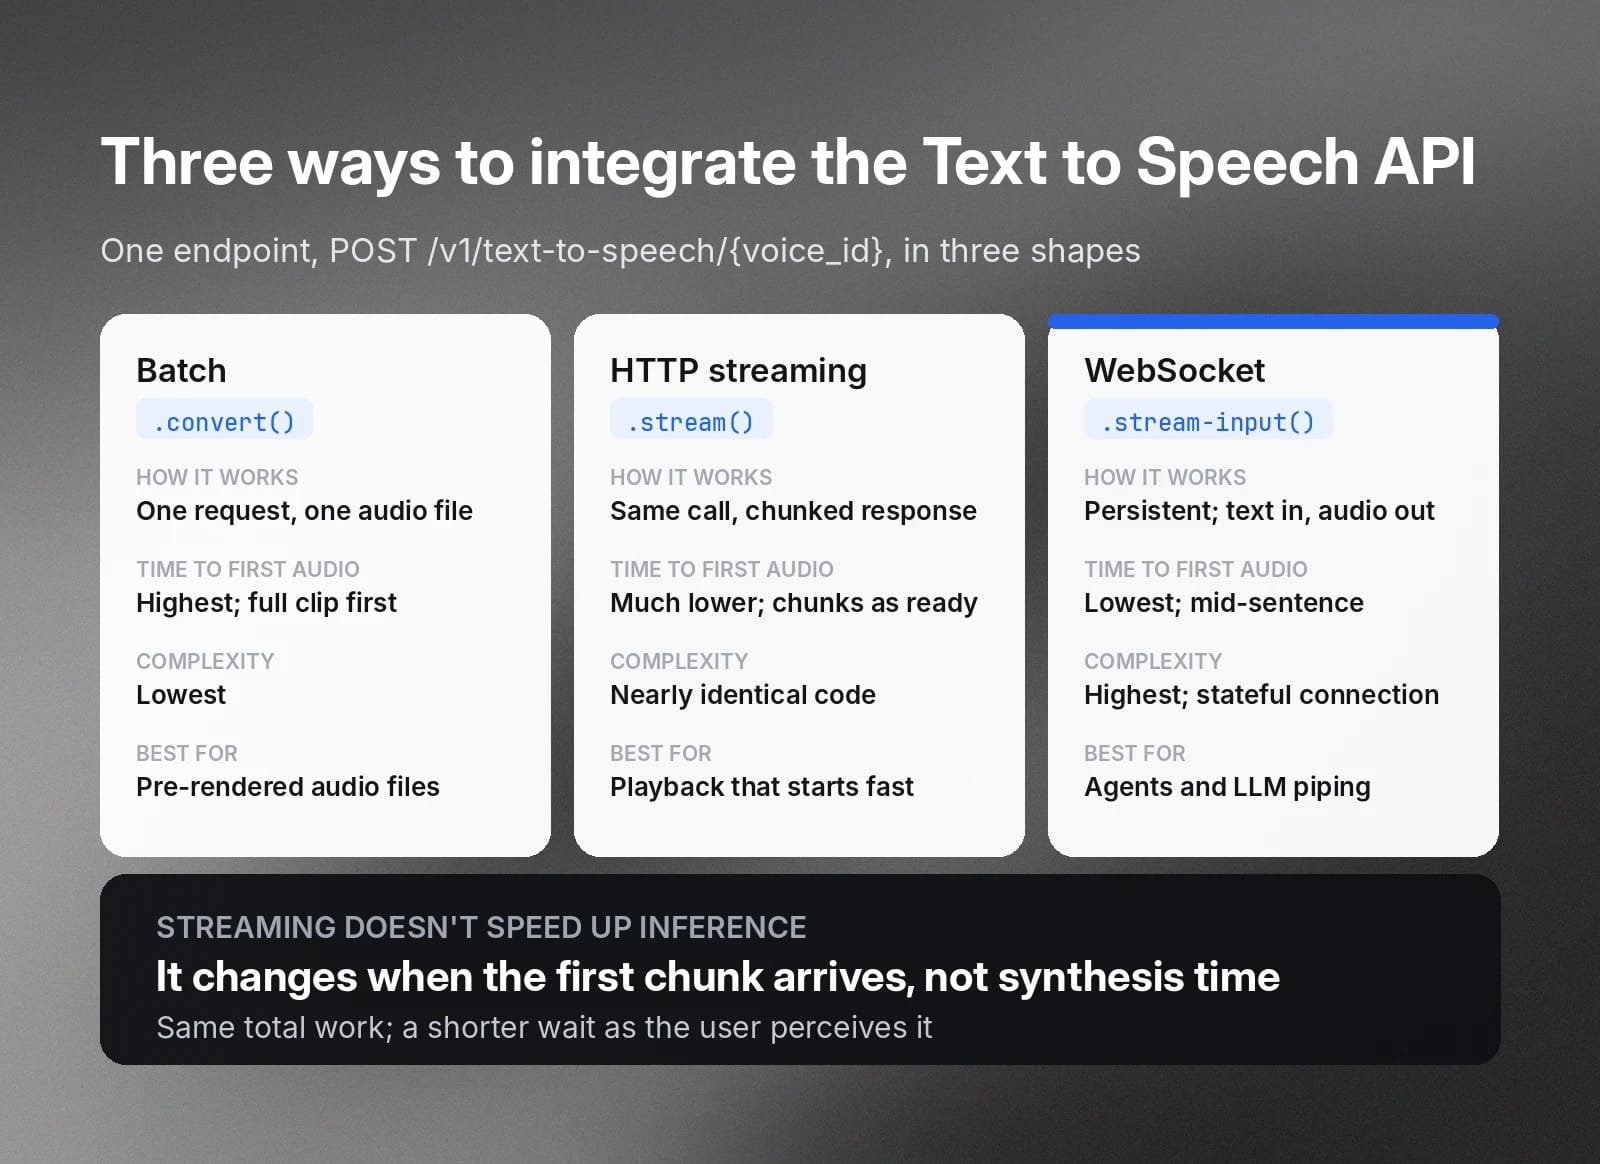Viewport: 1600px width, 1164px height.
Task: Click "Much lower; chunks as ready" value
Action: click(794, 603)
